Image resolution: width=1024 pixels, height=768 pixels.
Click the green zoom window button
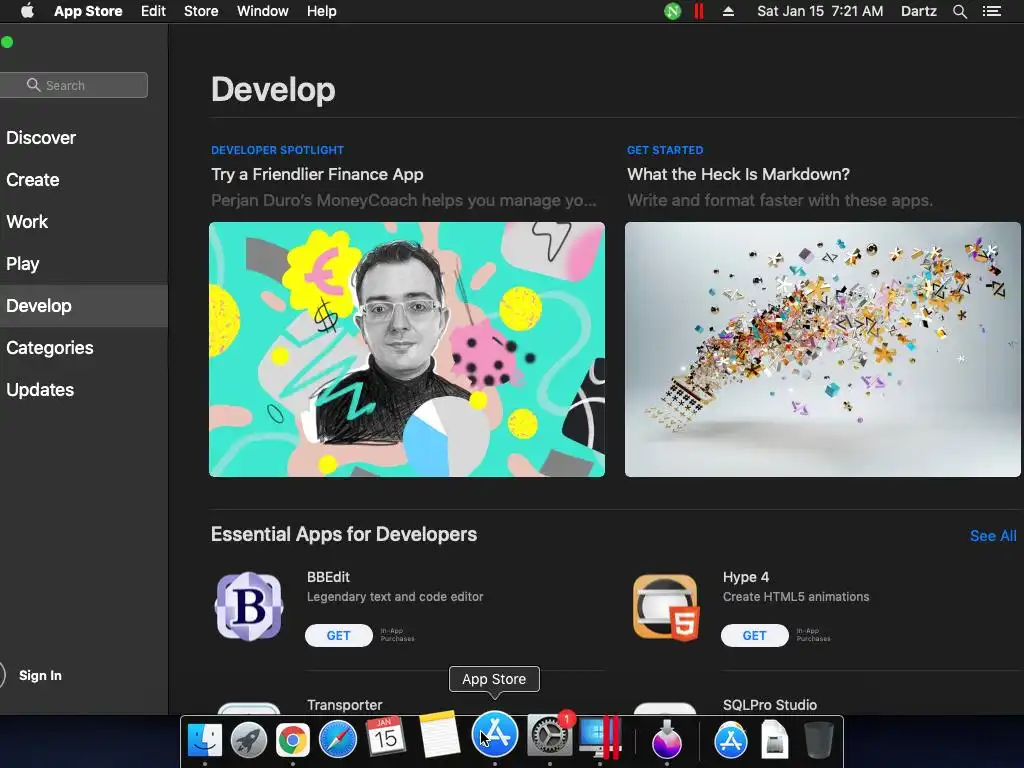(x=7, y=42)
